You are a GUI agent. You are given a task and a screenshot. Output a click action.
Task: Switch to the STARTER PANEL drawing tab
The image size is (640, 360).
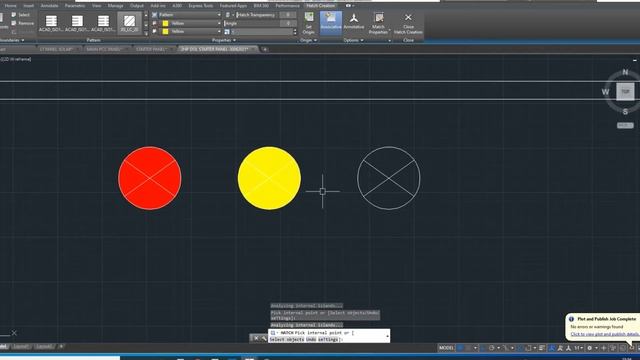[151, 49]
